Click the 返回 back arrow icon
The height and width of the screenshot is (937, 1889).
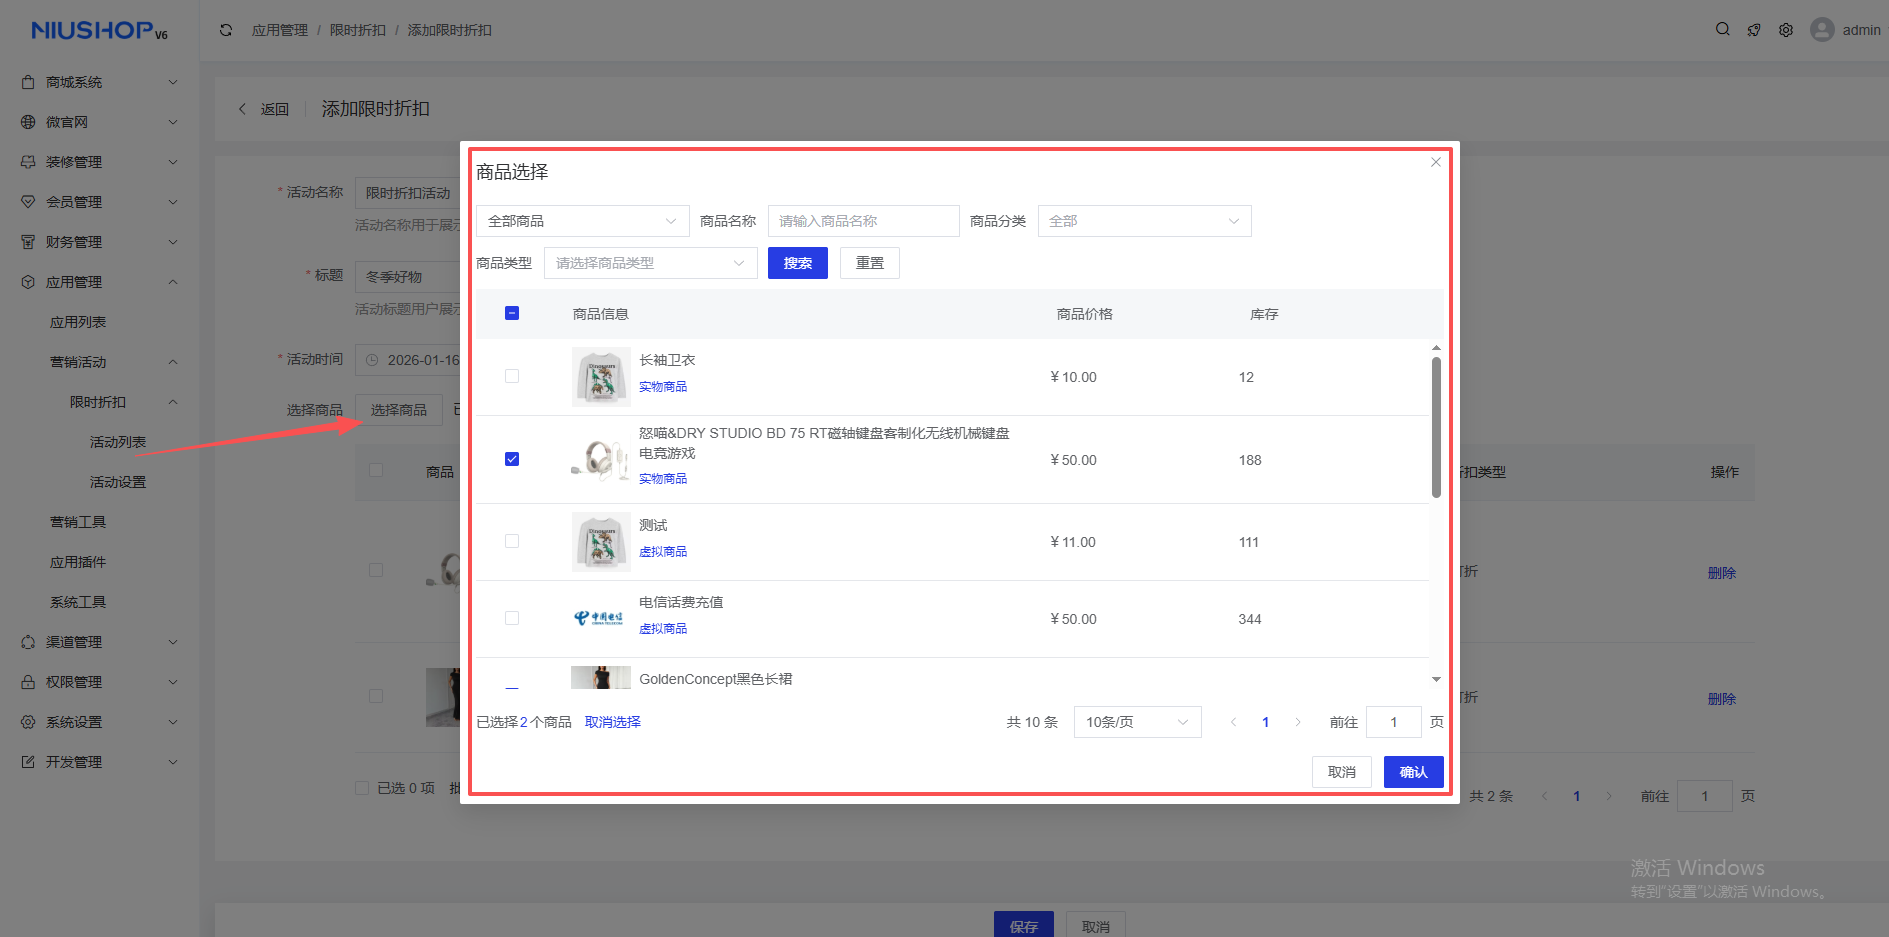[242, 109]
